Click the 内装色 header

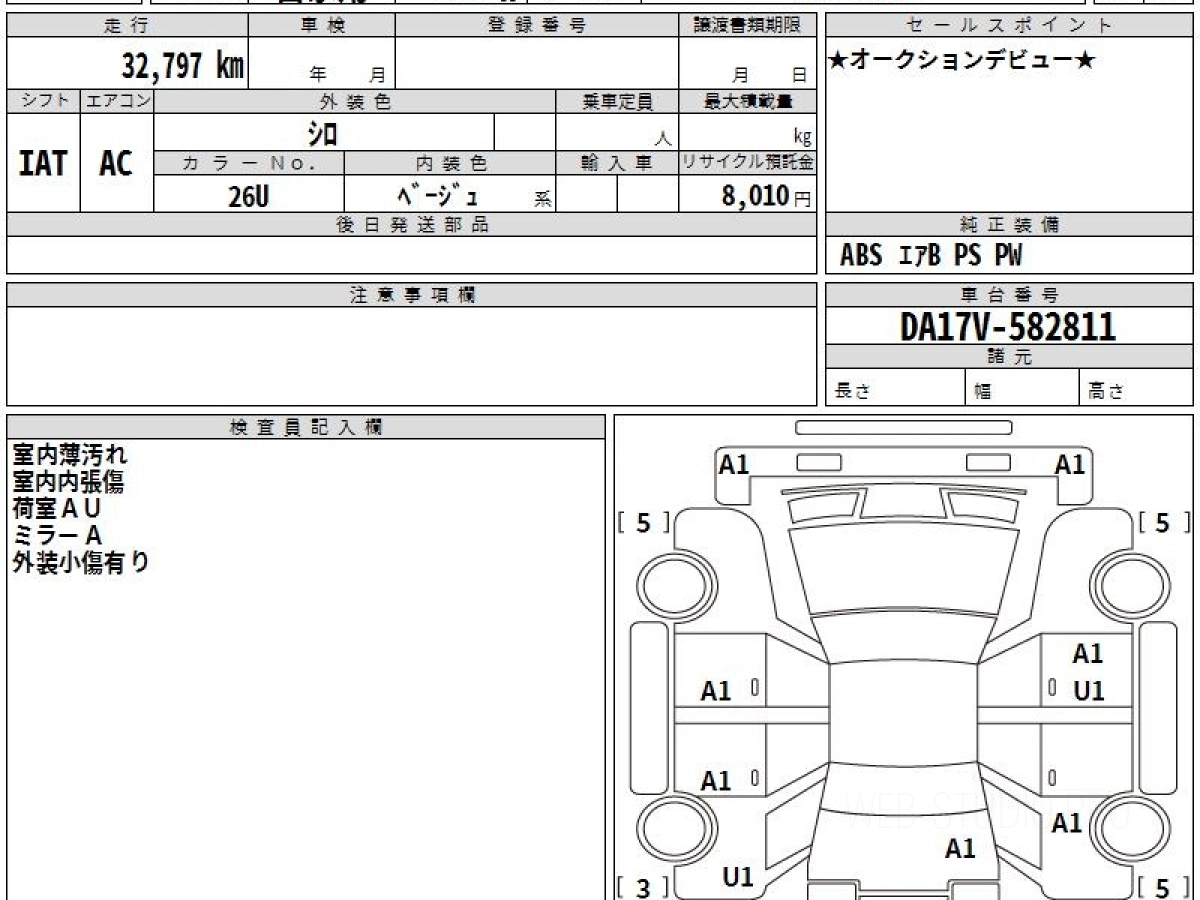click(x=450, y=163)
